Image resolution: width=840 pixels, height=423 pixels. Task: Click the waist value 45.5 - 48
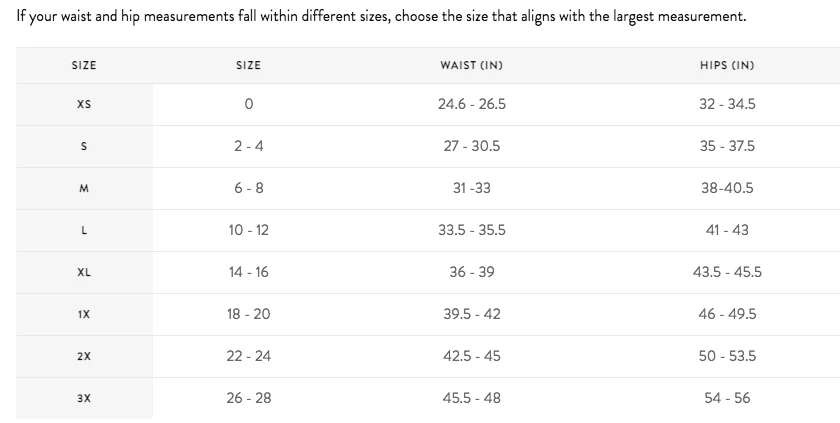click(471, 398)
